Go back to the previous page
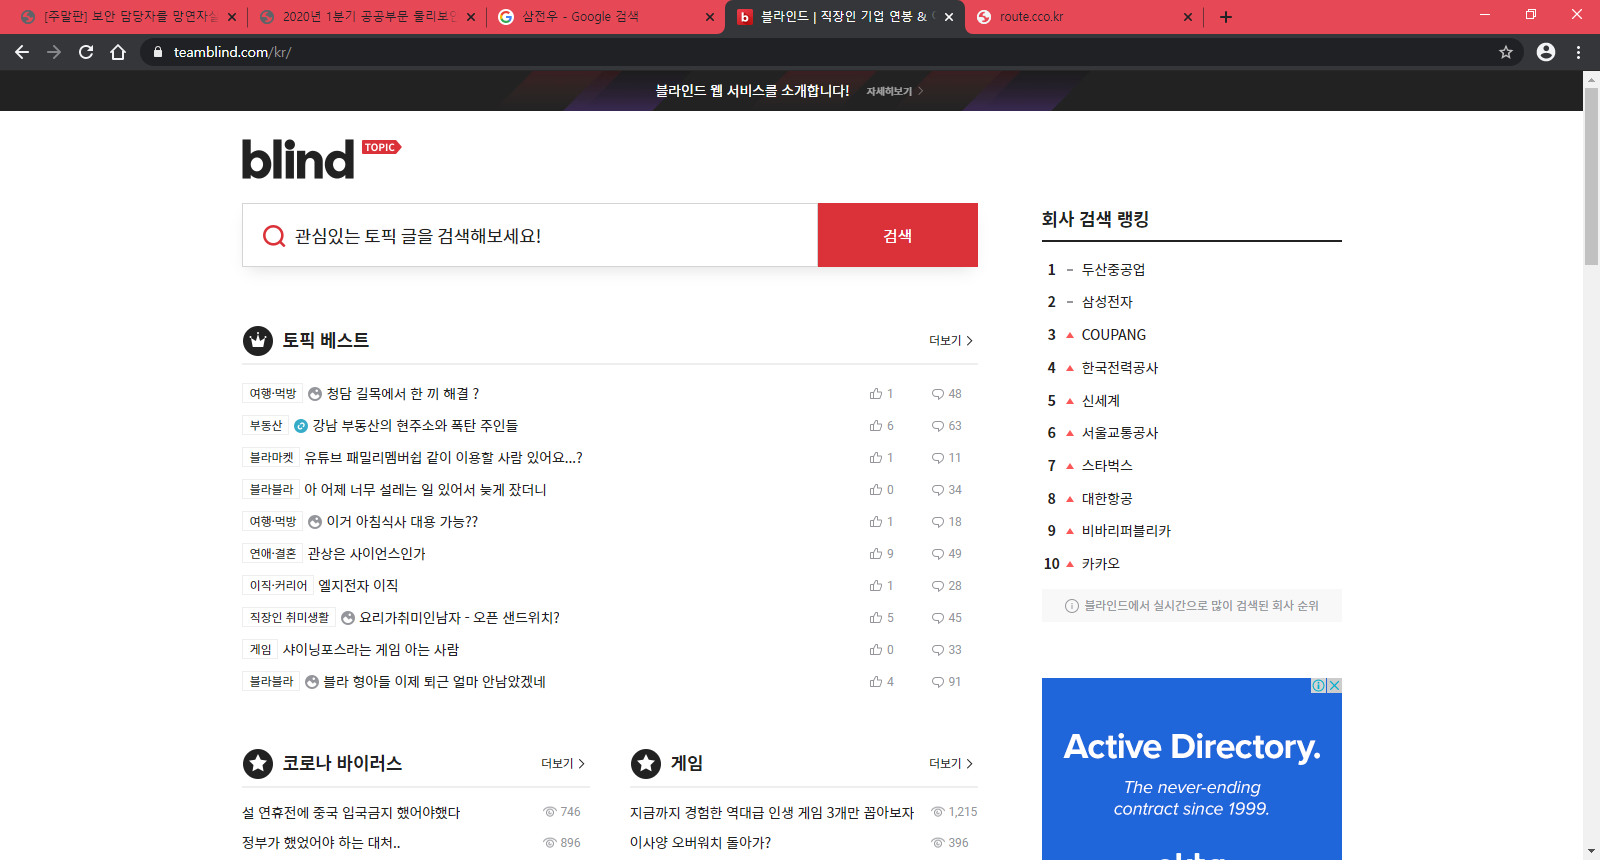Image resolution: width=1600 pixels, height=860 pixels. tap(22, 52)
